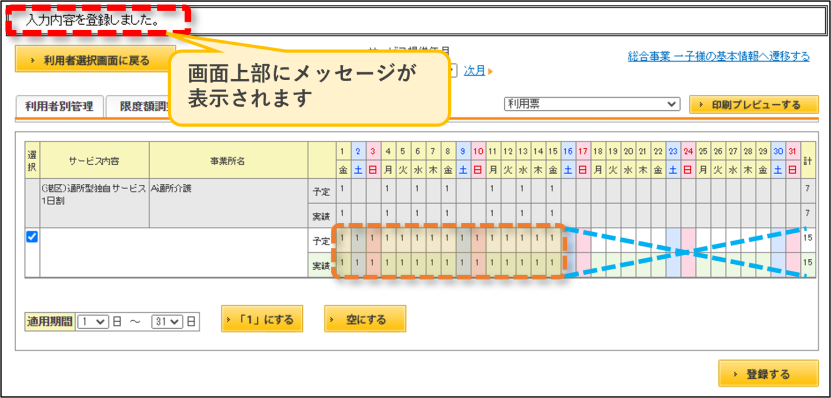Open the 適用期間 end day dropdown showing 31
831x398 pixels.
click(x=167, y=321)
